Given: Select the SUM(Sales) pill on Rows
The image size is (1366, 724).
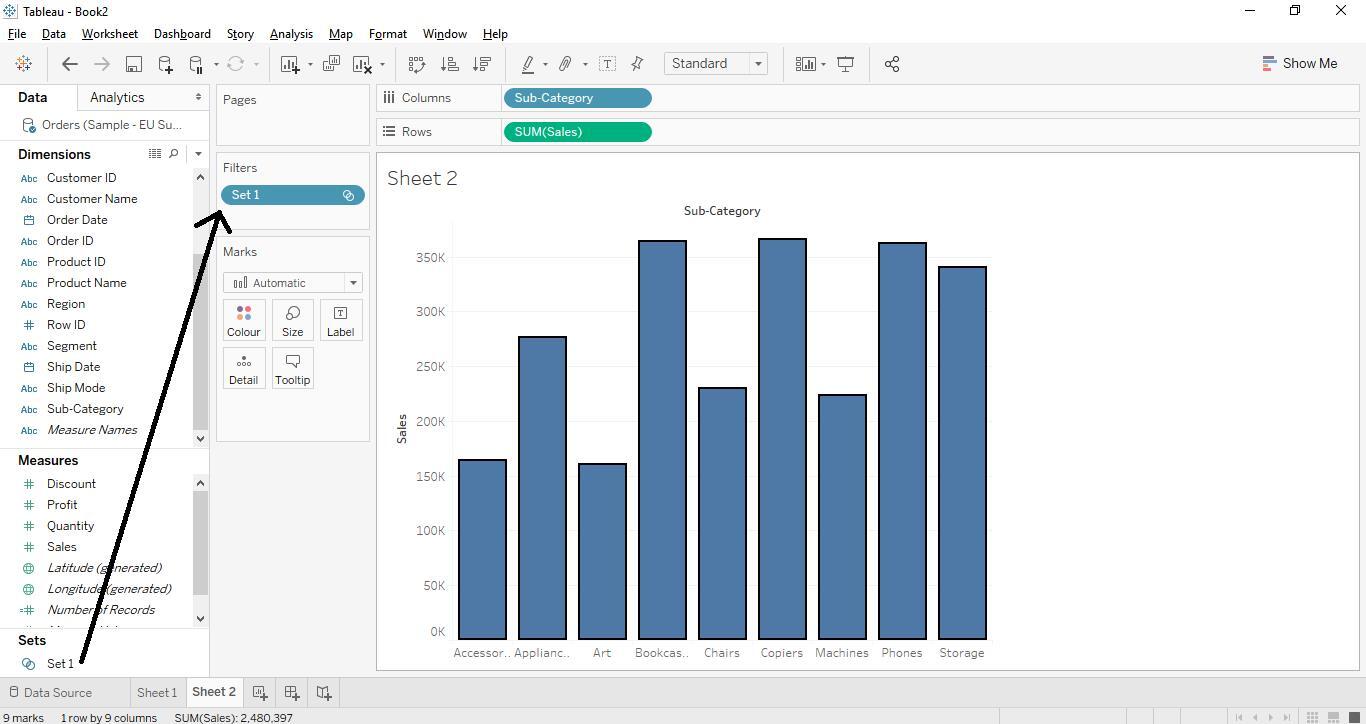Looking at the screenshot, I should [577, 131].
